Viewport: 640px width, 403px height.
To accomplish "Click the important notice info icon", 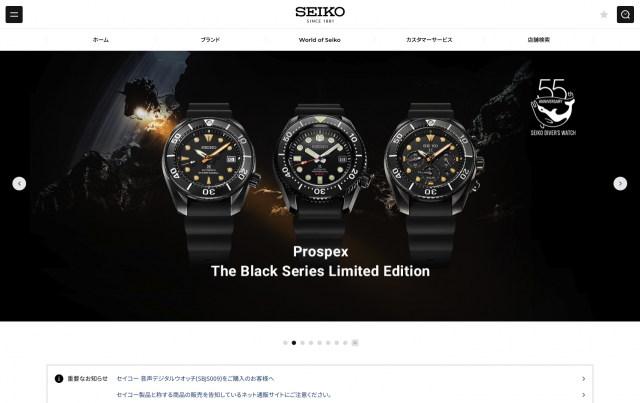I will pyautogui.click(x=59, y=379).
